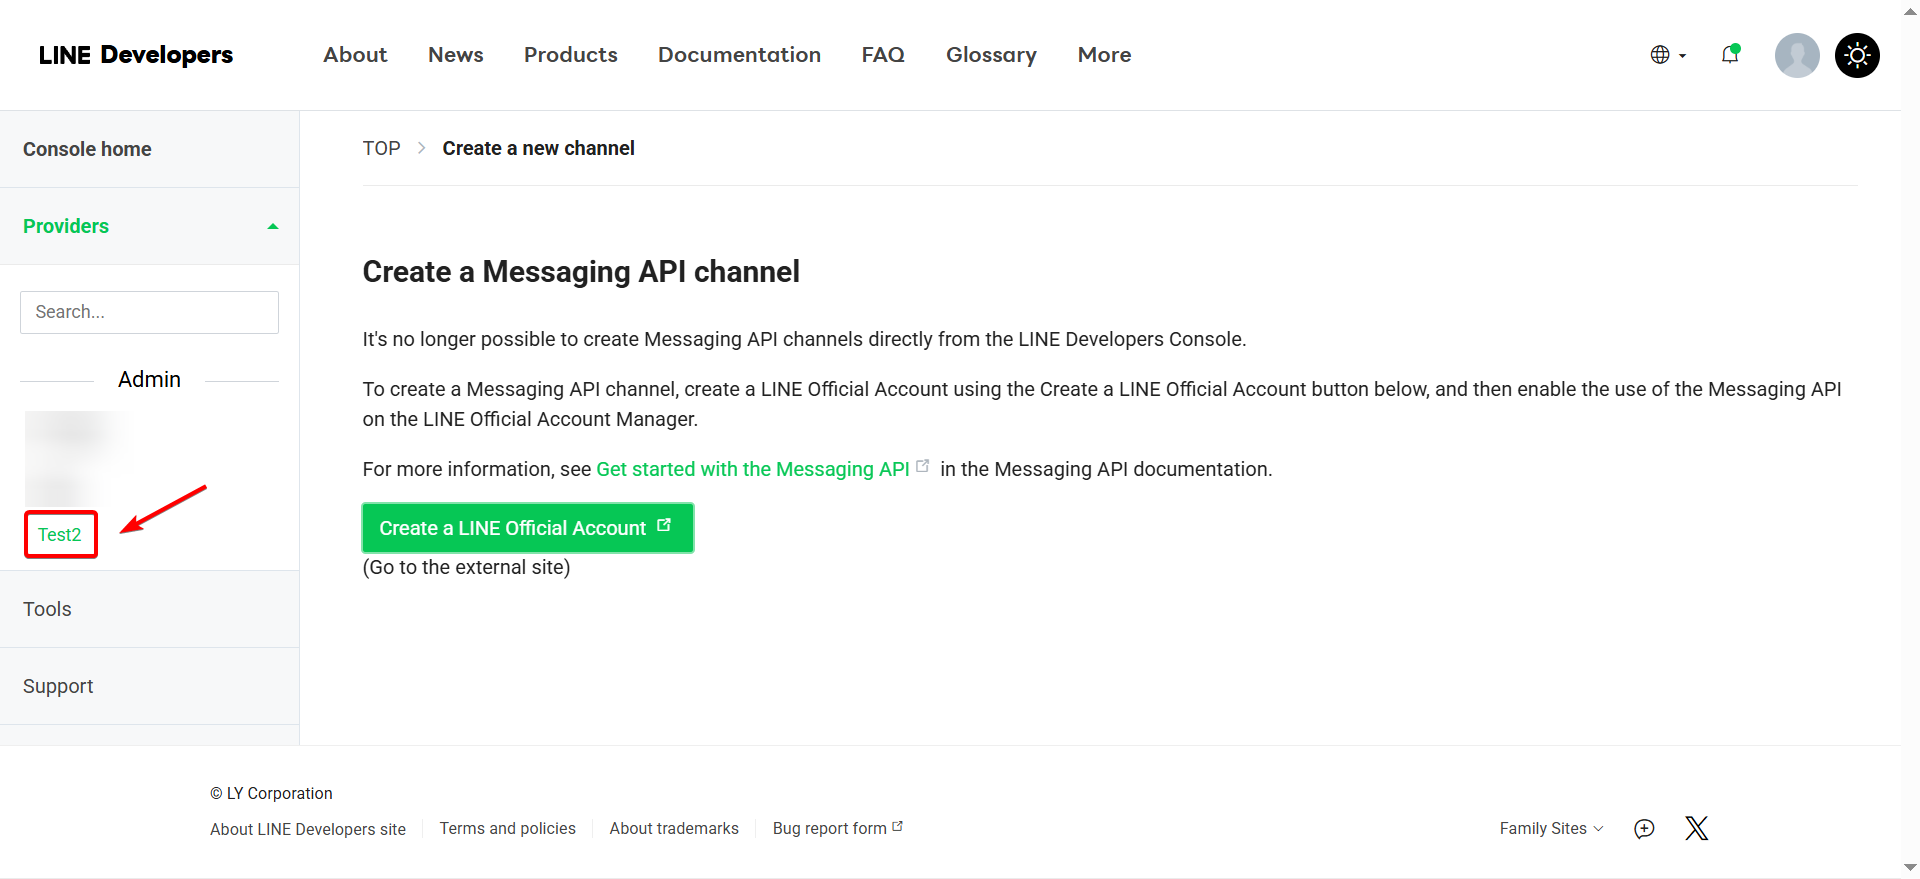Image resolution: width=1920 pixels, height=879 pixels.
Task: Open the X social icon
Action: 1696,828
